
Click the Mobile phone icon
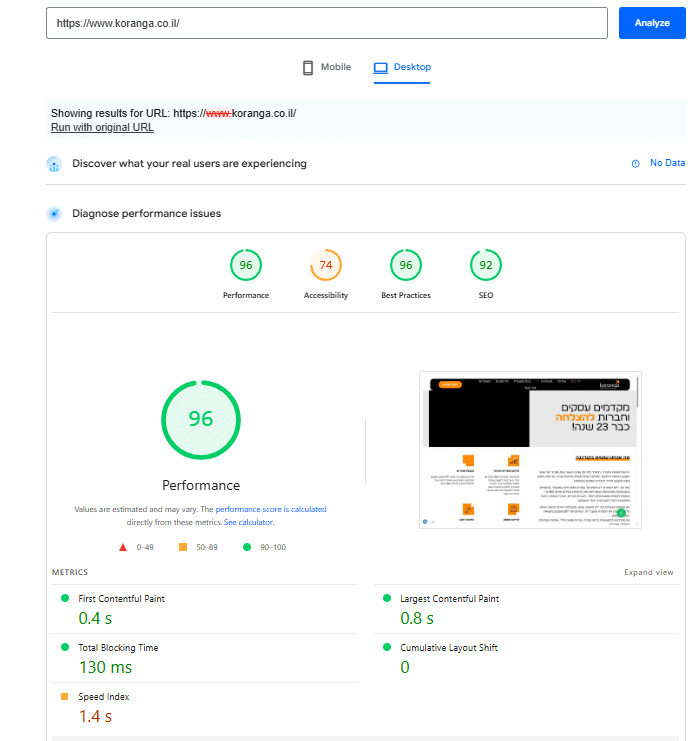click(x=308, y=68)
